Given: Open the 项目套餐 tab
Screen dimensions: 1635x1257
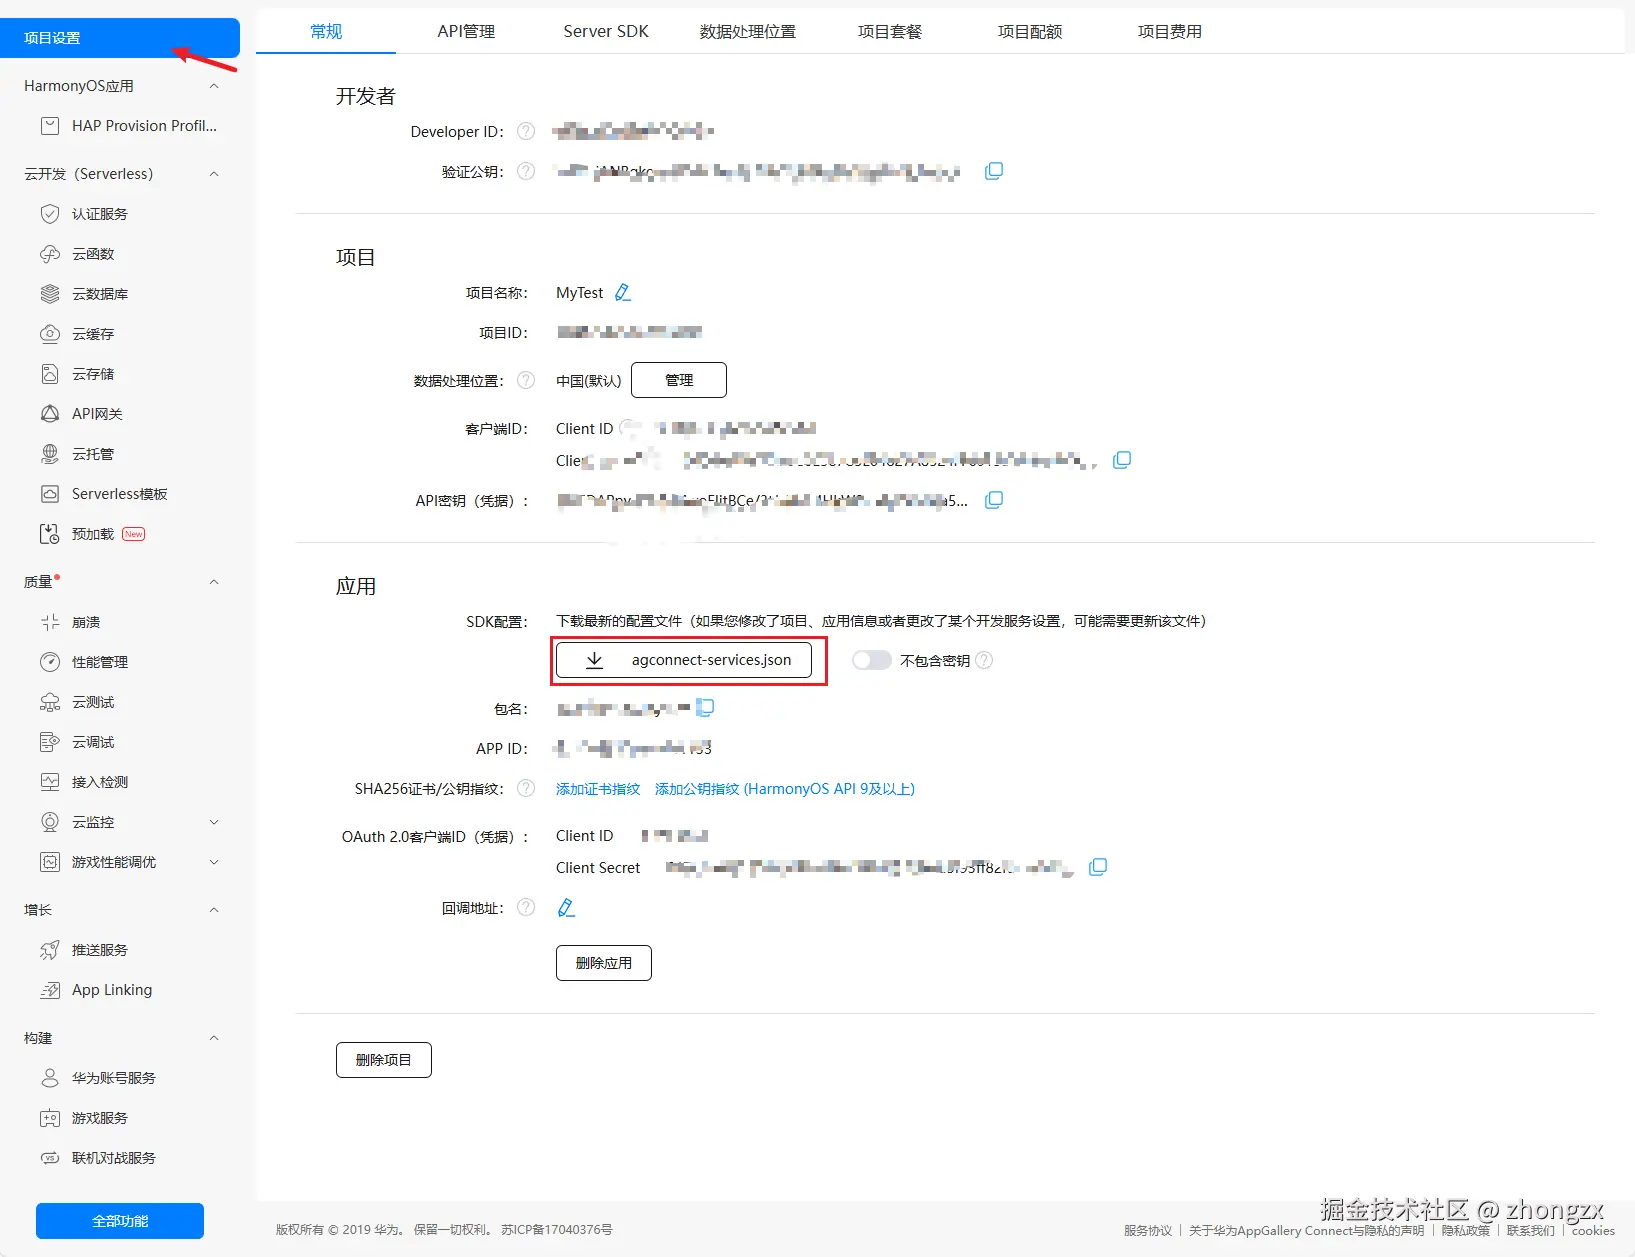Looking at the screenshot, I should 890,31.
